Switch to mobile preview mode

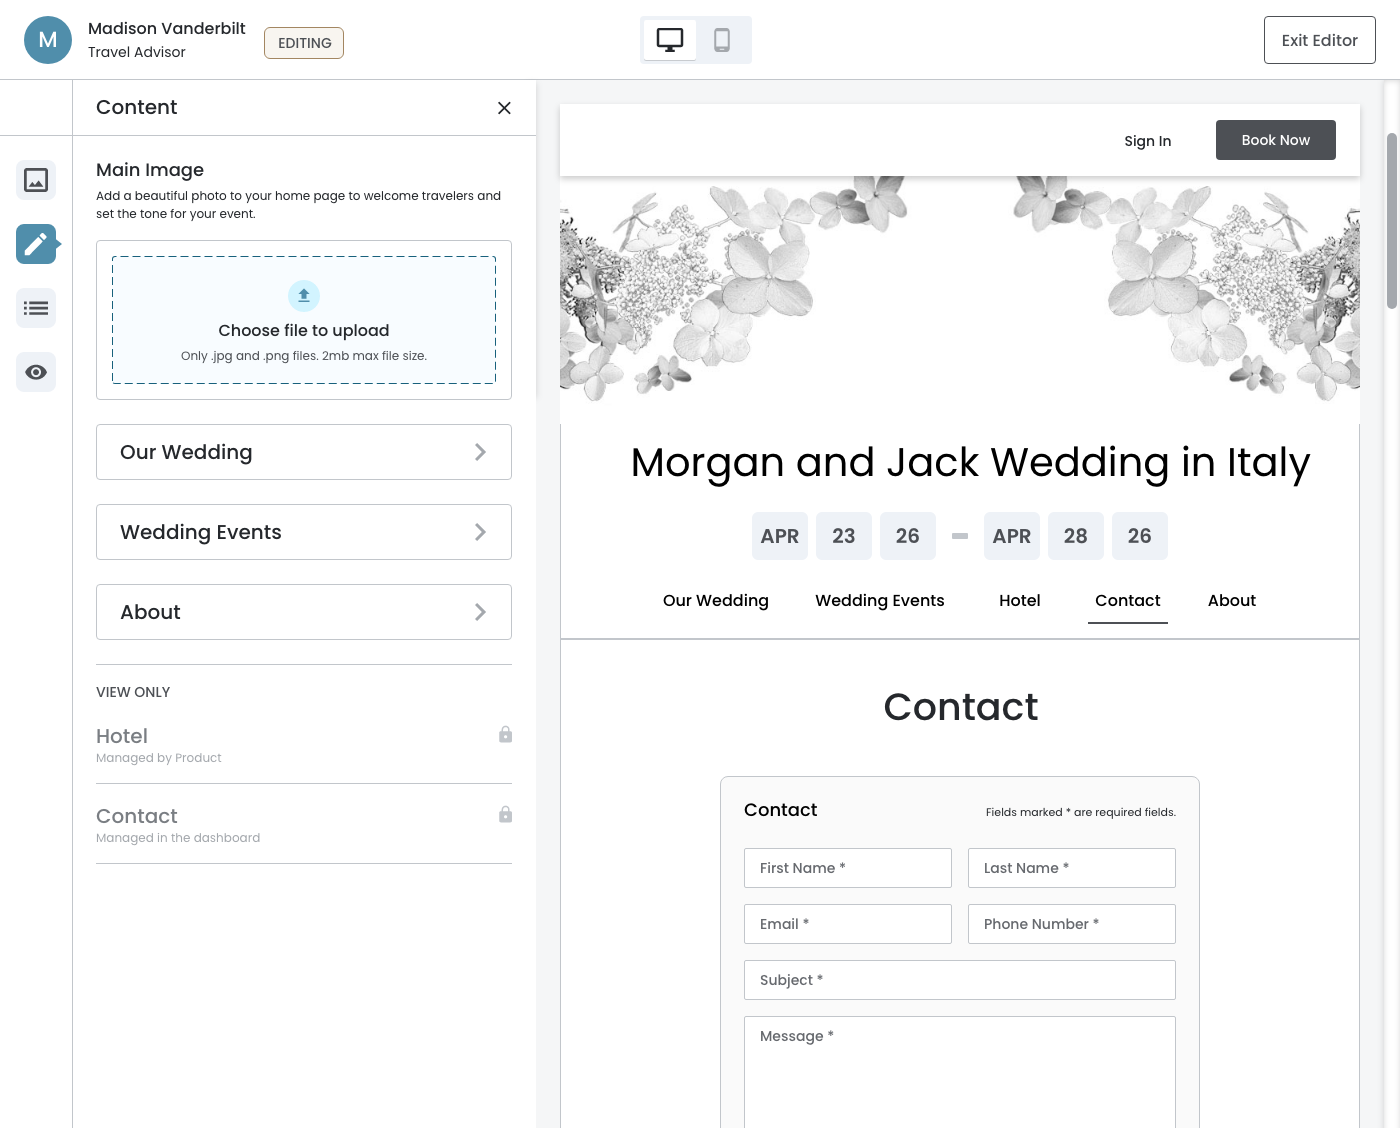(722, 40)
